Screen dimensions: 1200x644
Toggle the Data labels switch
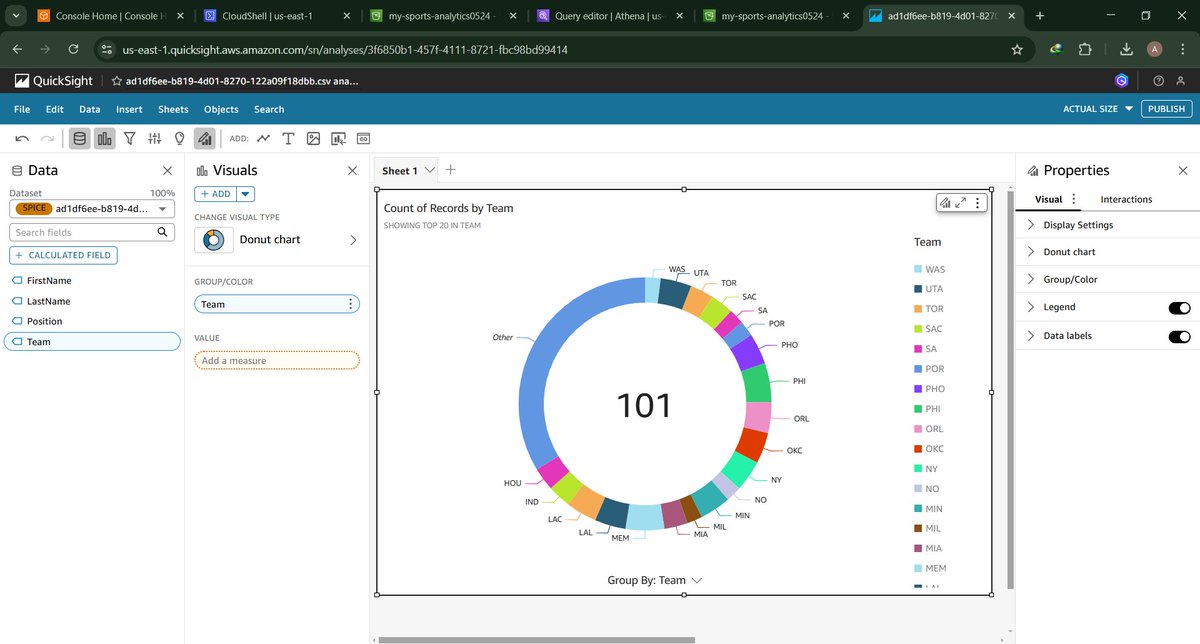tap(1179, 337)
